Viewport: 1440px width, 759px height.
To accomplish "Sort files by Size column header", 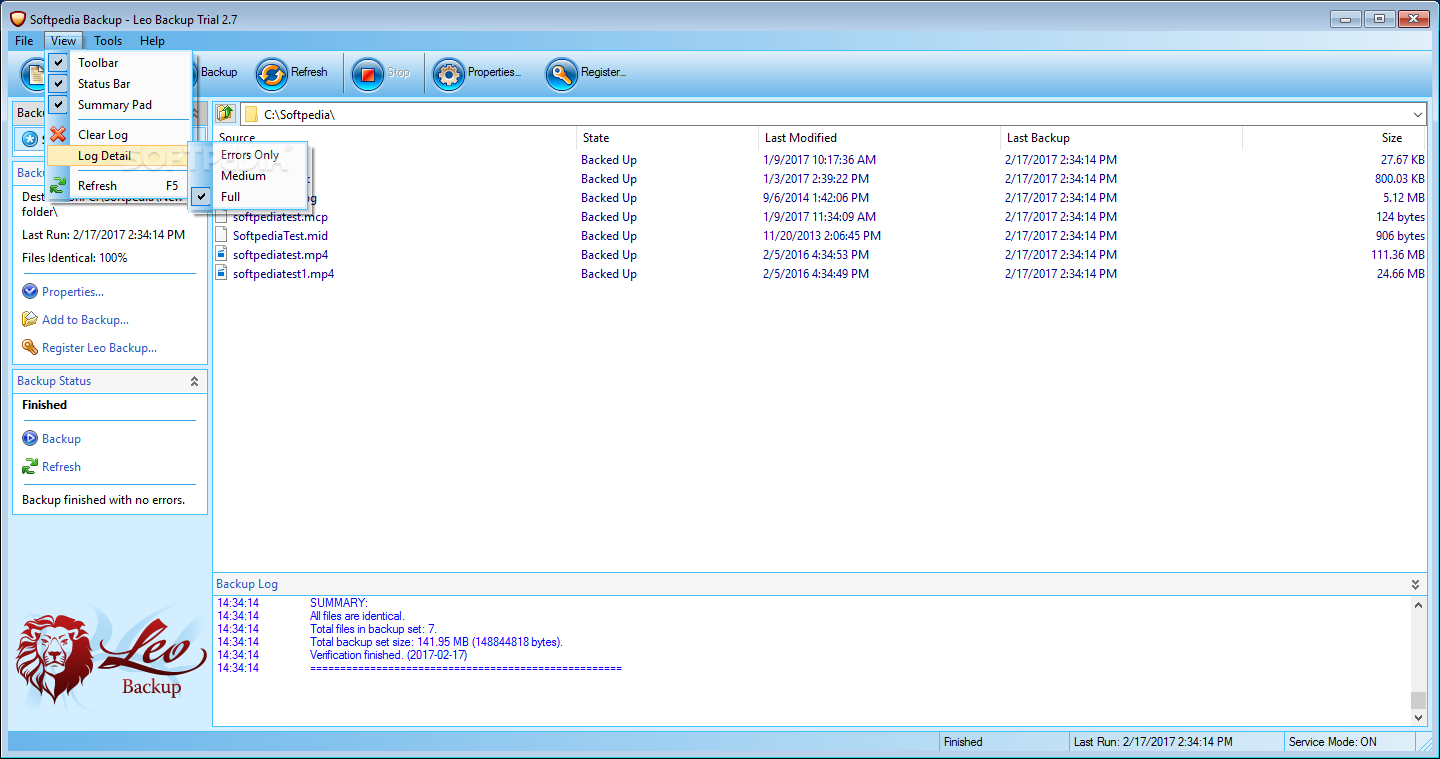I will [1334, 138].
